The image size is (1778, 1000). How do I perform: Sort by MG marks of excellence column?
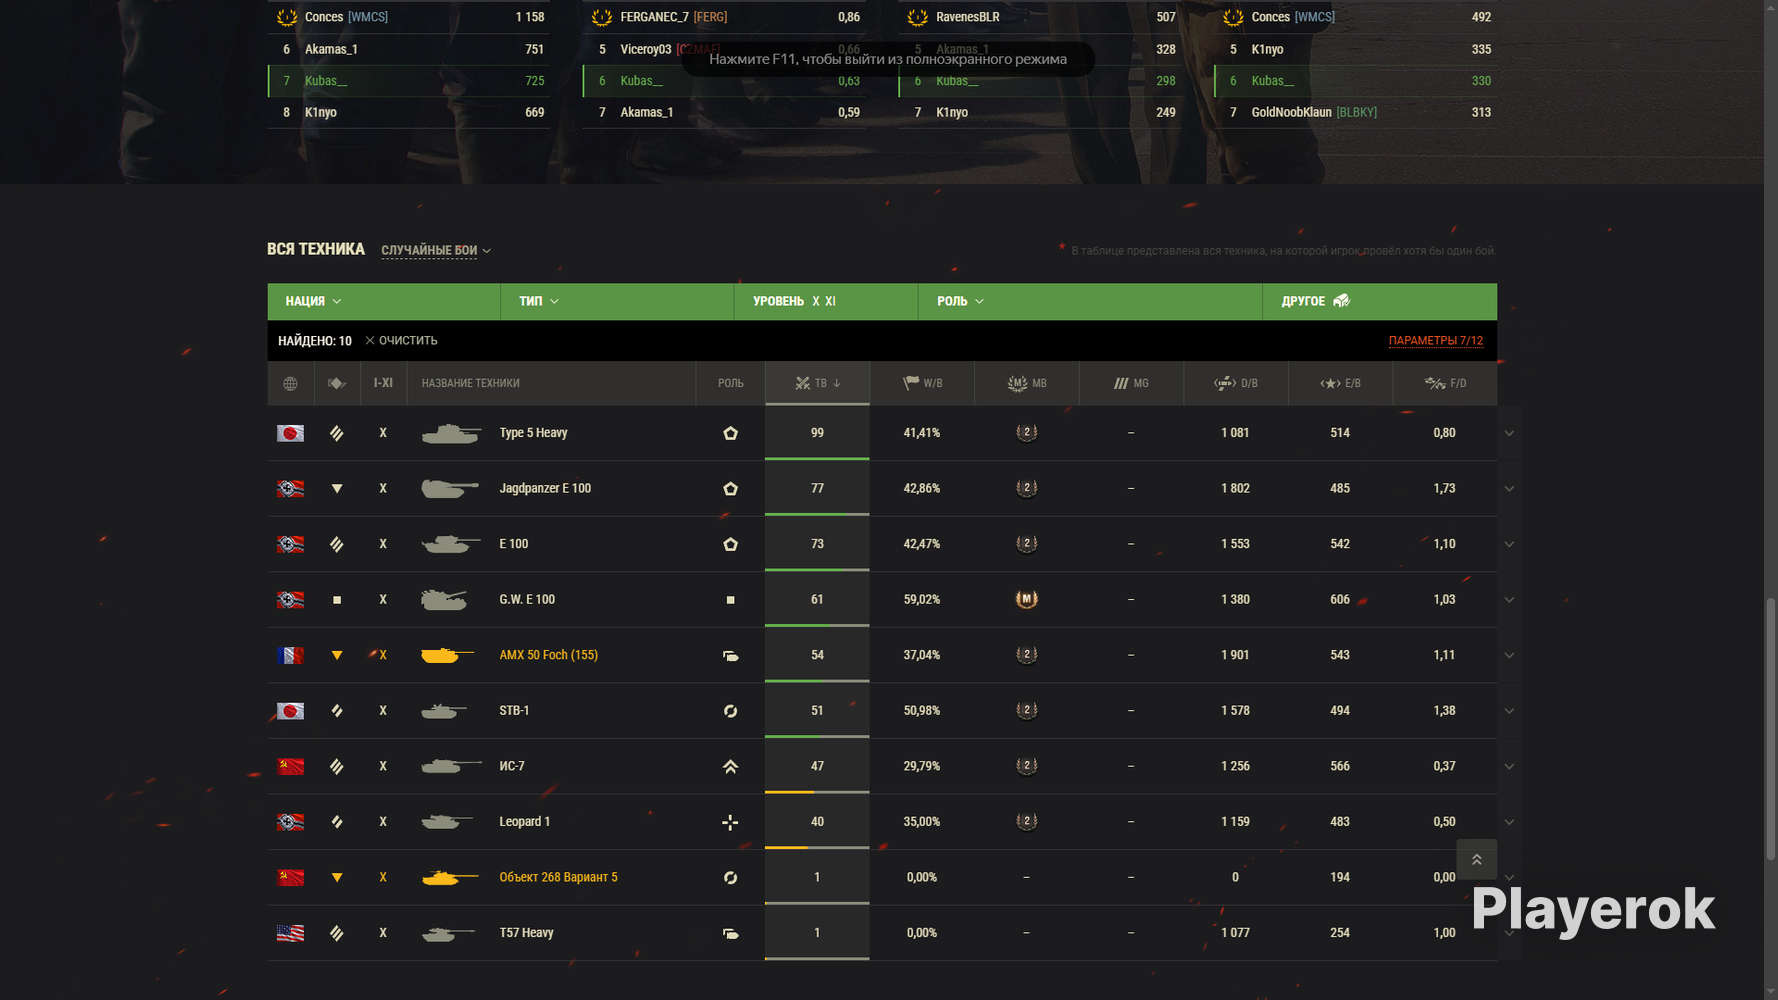click(x=1131, y=383)
